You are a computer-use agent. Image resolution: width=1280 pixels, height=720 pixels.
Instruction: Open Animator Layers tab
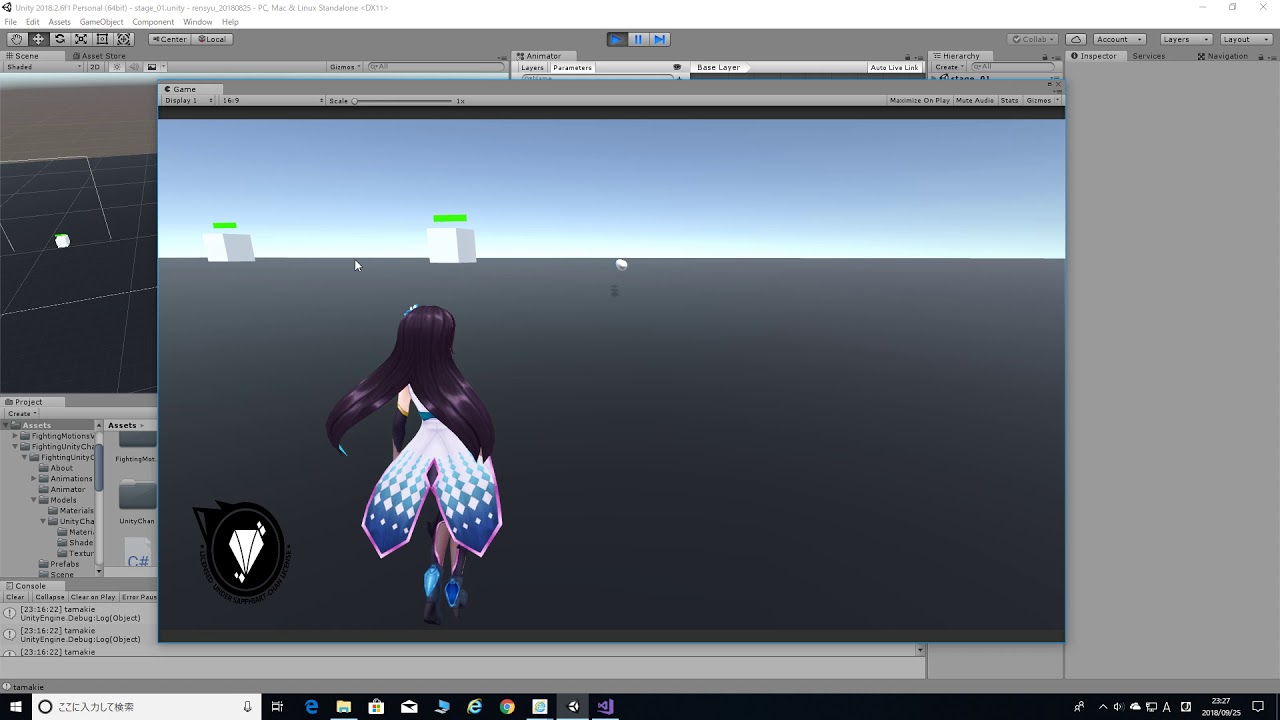(532, 67)
